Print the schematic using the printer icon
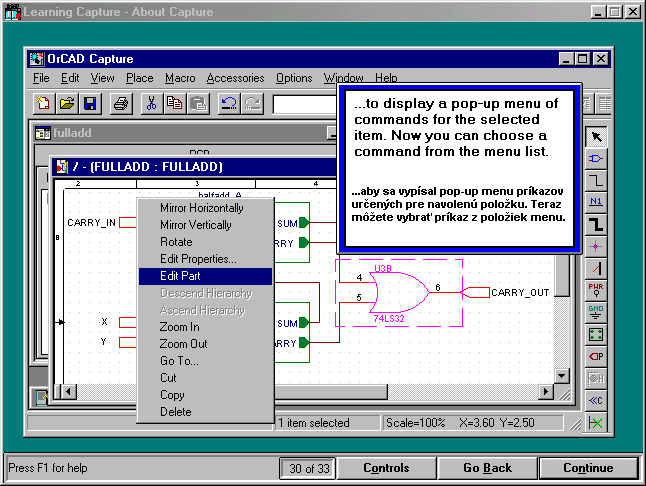The width and height of the screenshot is (646, 486). point(121,103)
